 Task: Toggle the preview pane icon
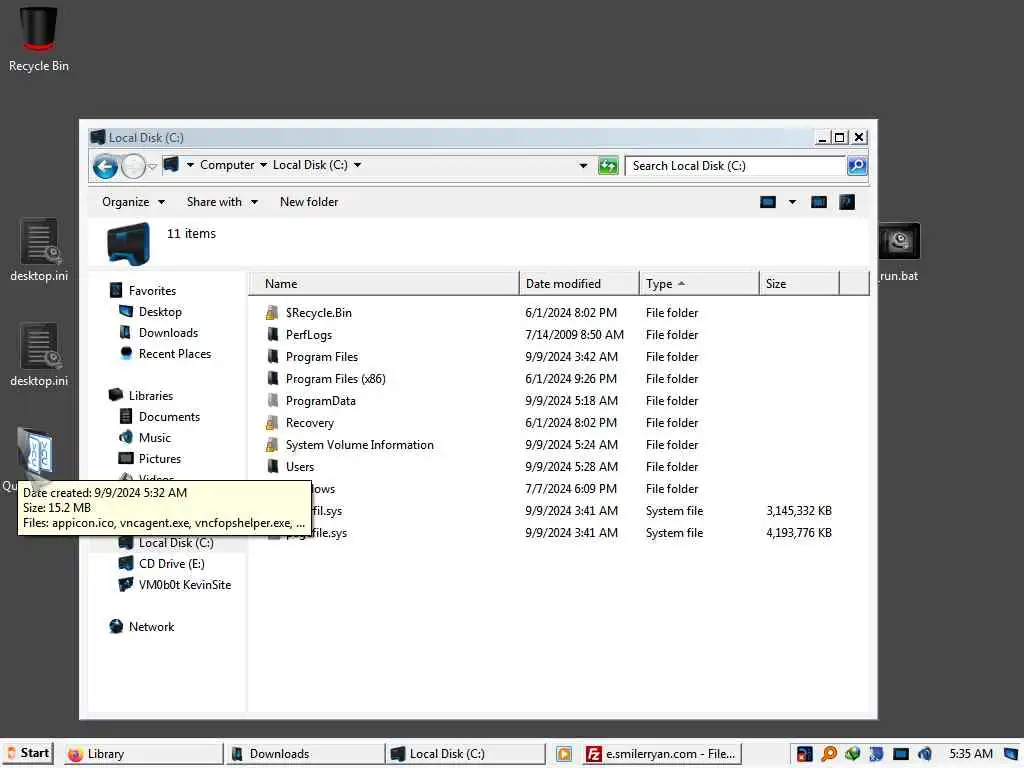(x=818, y=202)
